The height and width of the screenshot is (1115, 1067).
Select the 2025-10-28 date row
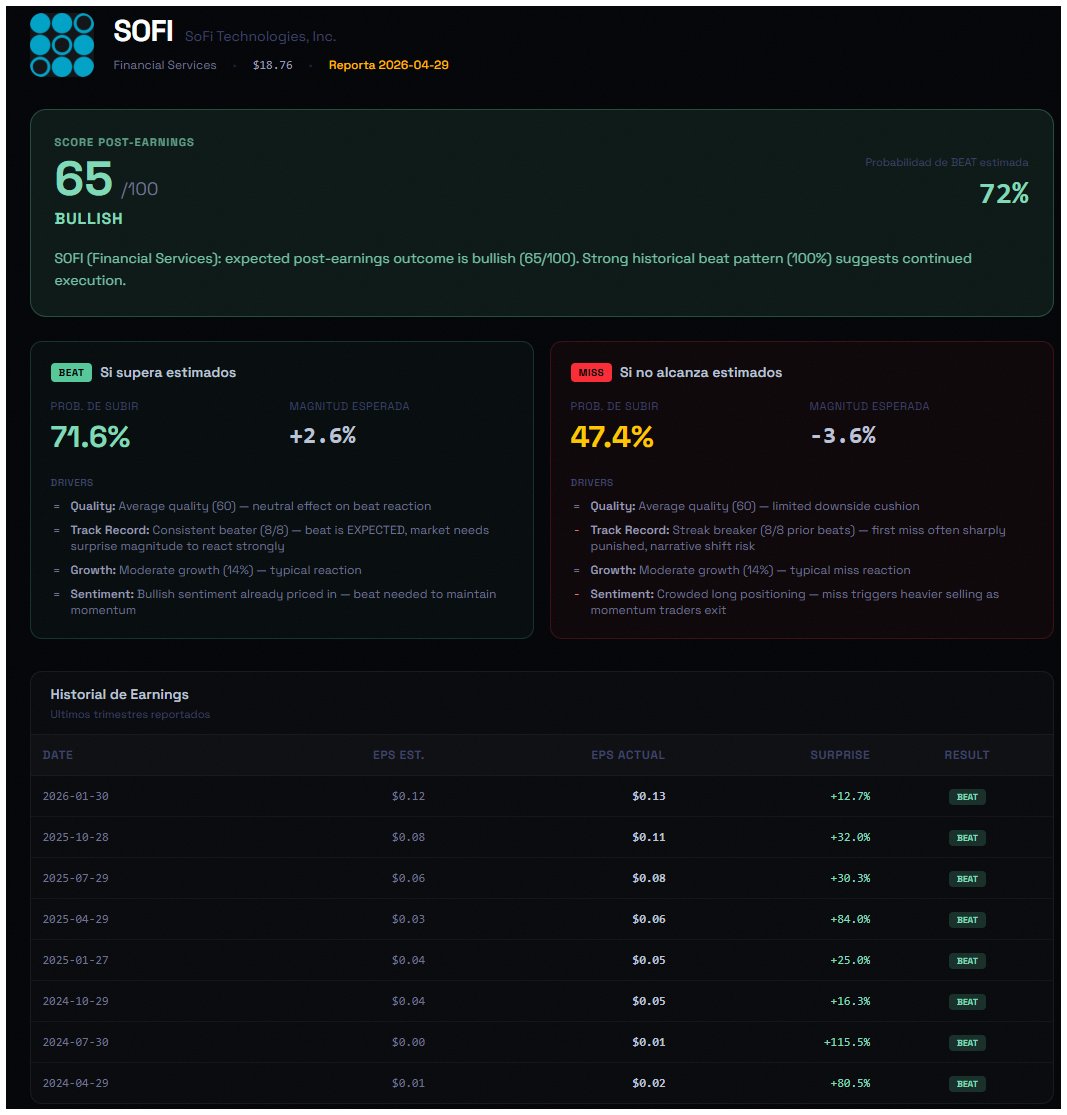tap(541, 838)
